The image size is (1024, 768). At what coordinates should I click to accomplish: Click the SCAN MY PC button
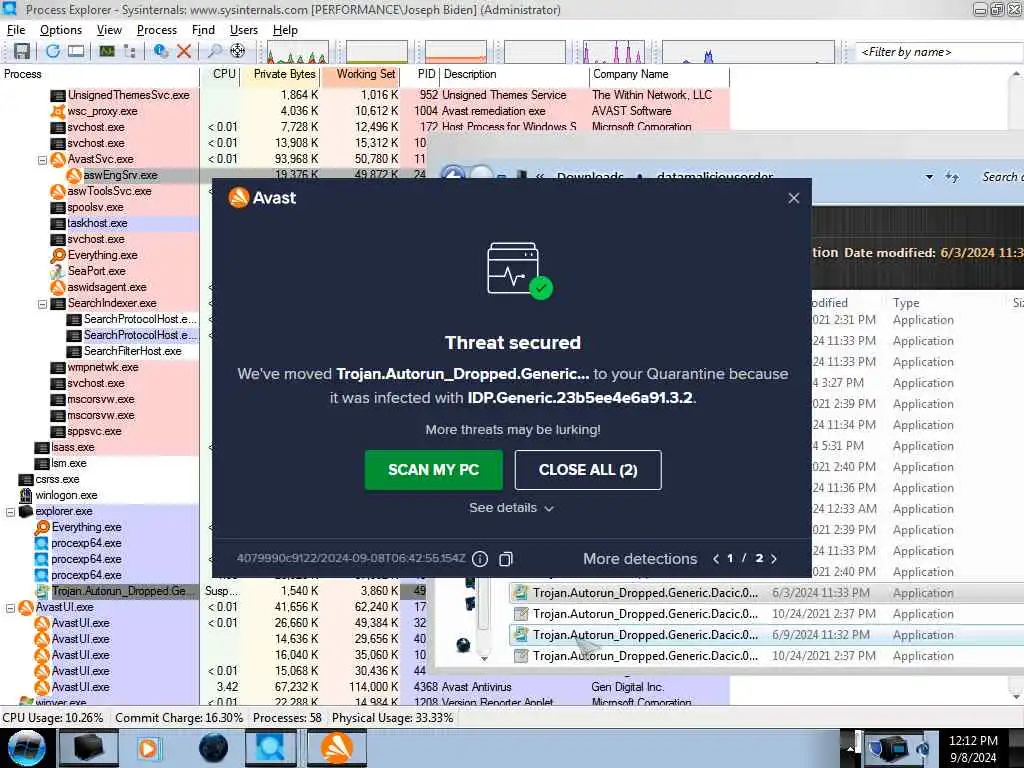pyautogui.click(x=434, y=470)
